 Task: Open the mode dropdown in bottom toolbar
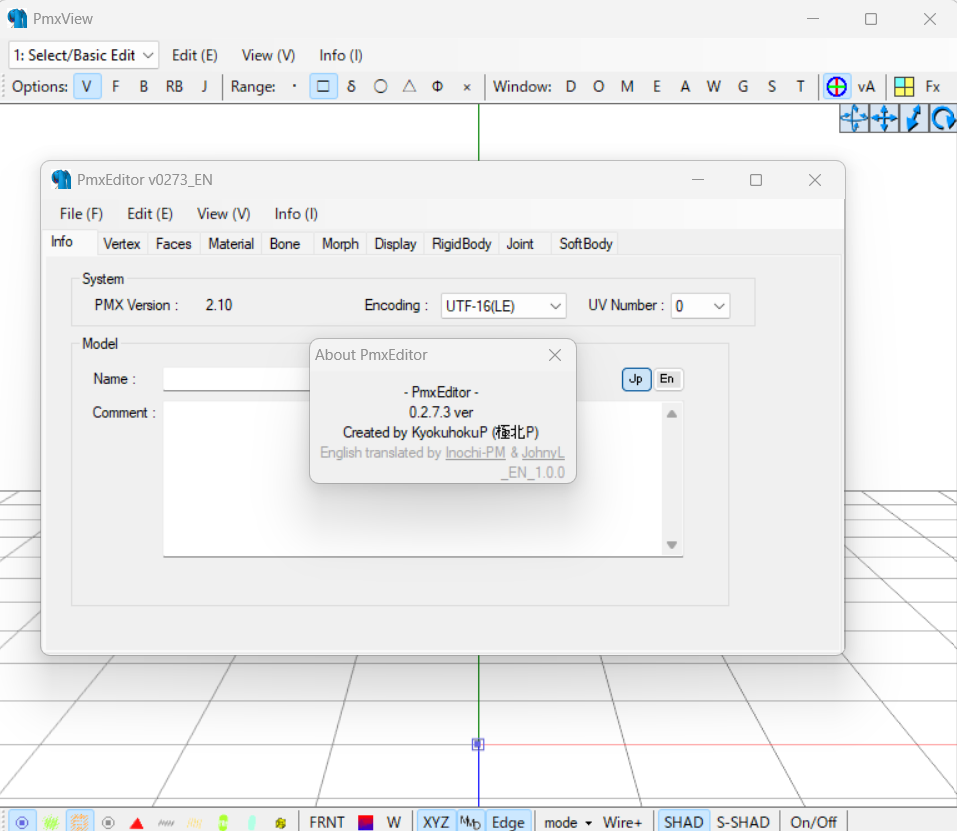click(568, 822)
